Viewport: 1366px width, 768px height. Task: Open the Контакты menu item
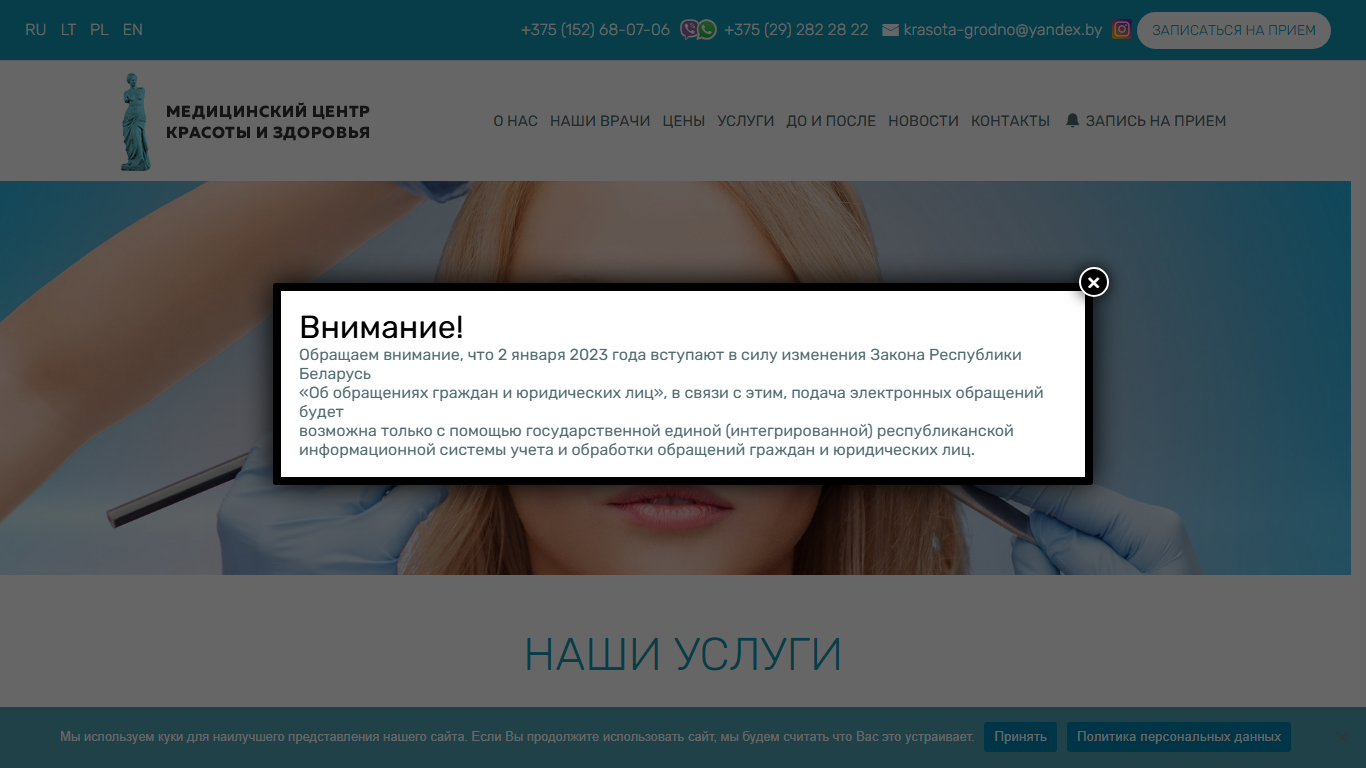[x=1010, y=121]
